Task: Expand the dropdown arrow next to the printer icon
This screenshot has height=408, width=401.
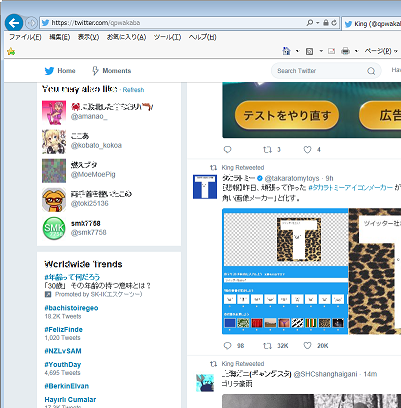Action: point(356,51)
